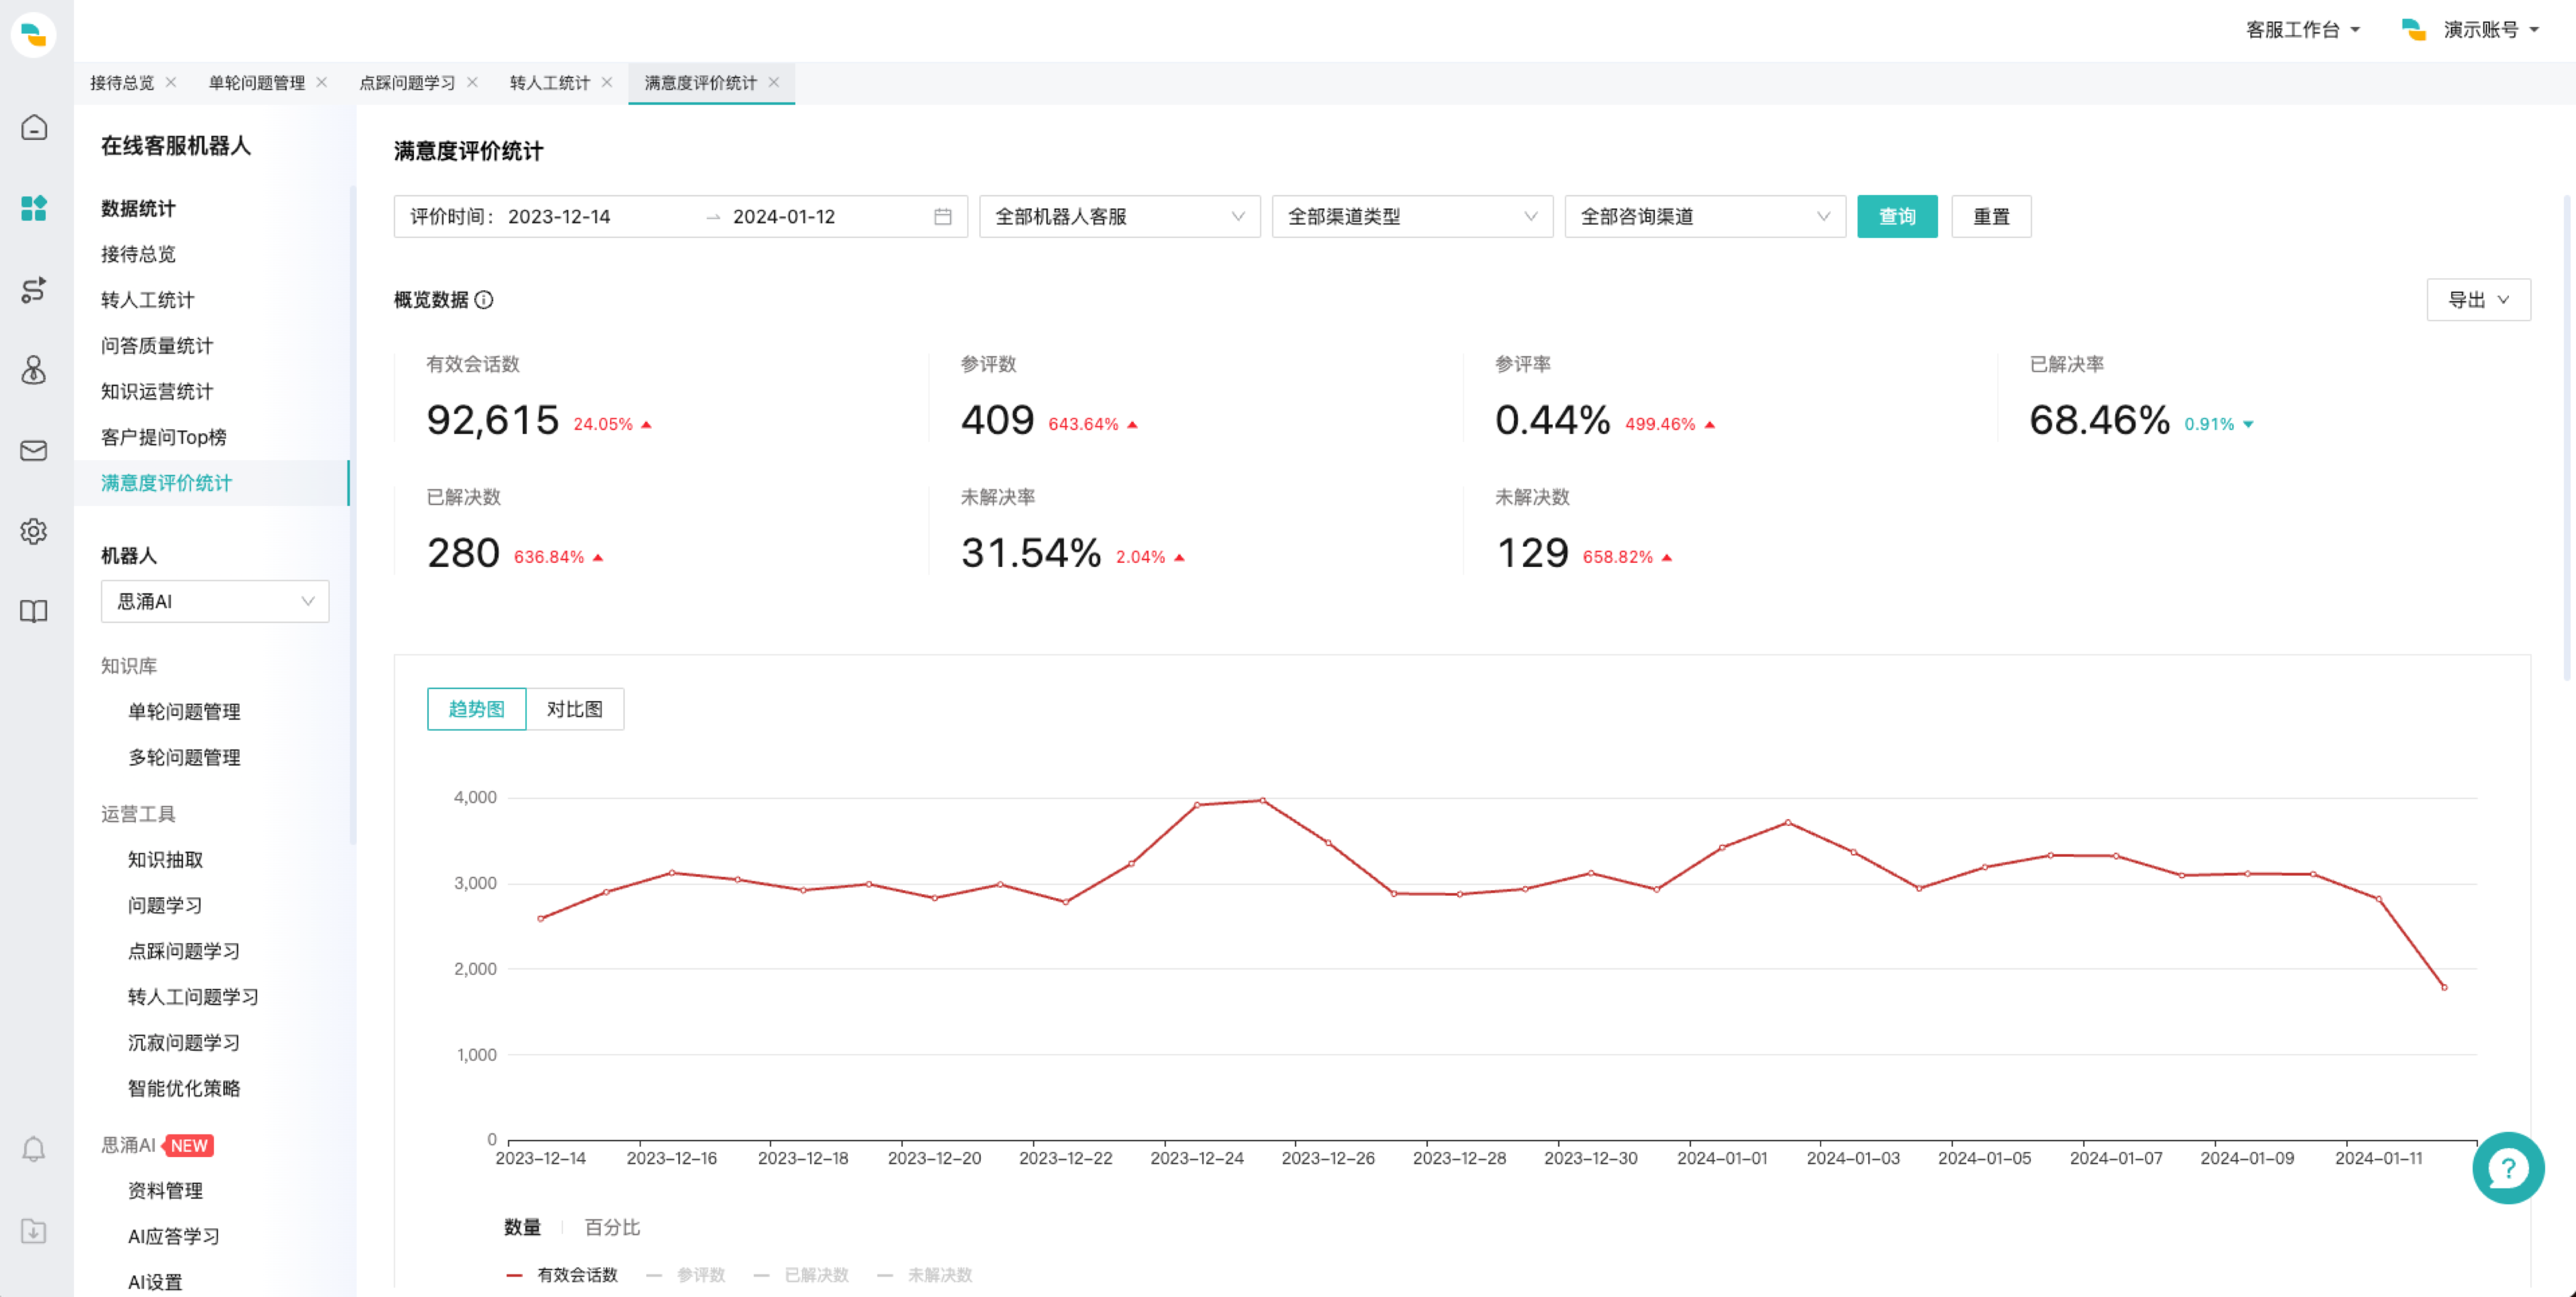This screenshot has height=1297, width=2576.
Task: Click the routing flow icon in sidebar
Action: [x=34, y=290]
